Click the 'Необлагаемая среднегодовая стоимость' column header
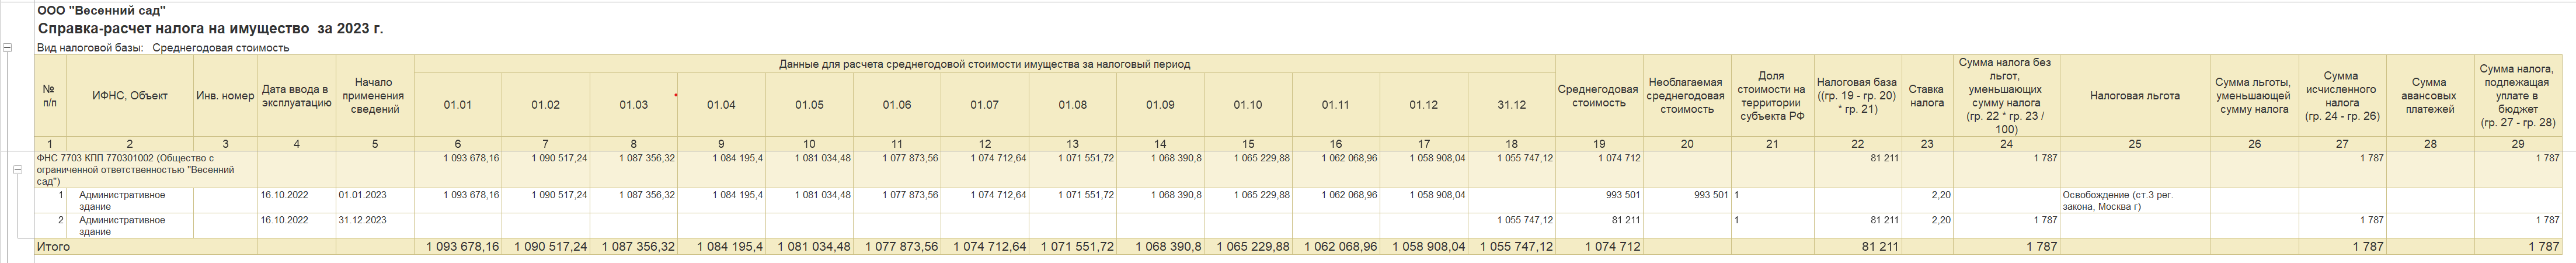This screenshot has width=2576, height=263. [1686, 96]
